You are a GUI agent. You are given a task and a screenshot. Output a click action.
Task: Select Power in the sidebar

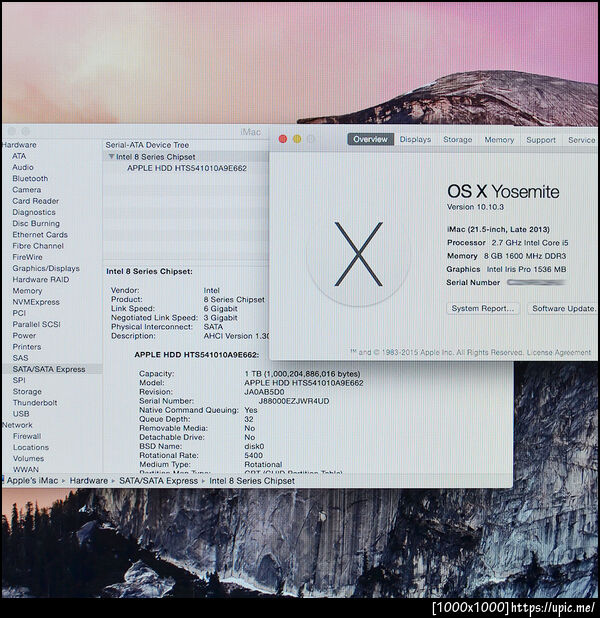[x=24, y=335]
